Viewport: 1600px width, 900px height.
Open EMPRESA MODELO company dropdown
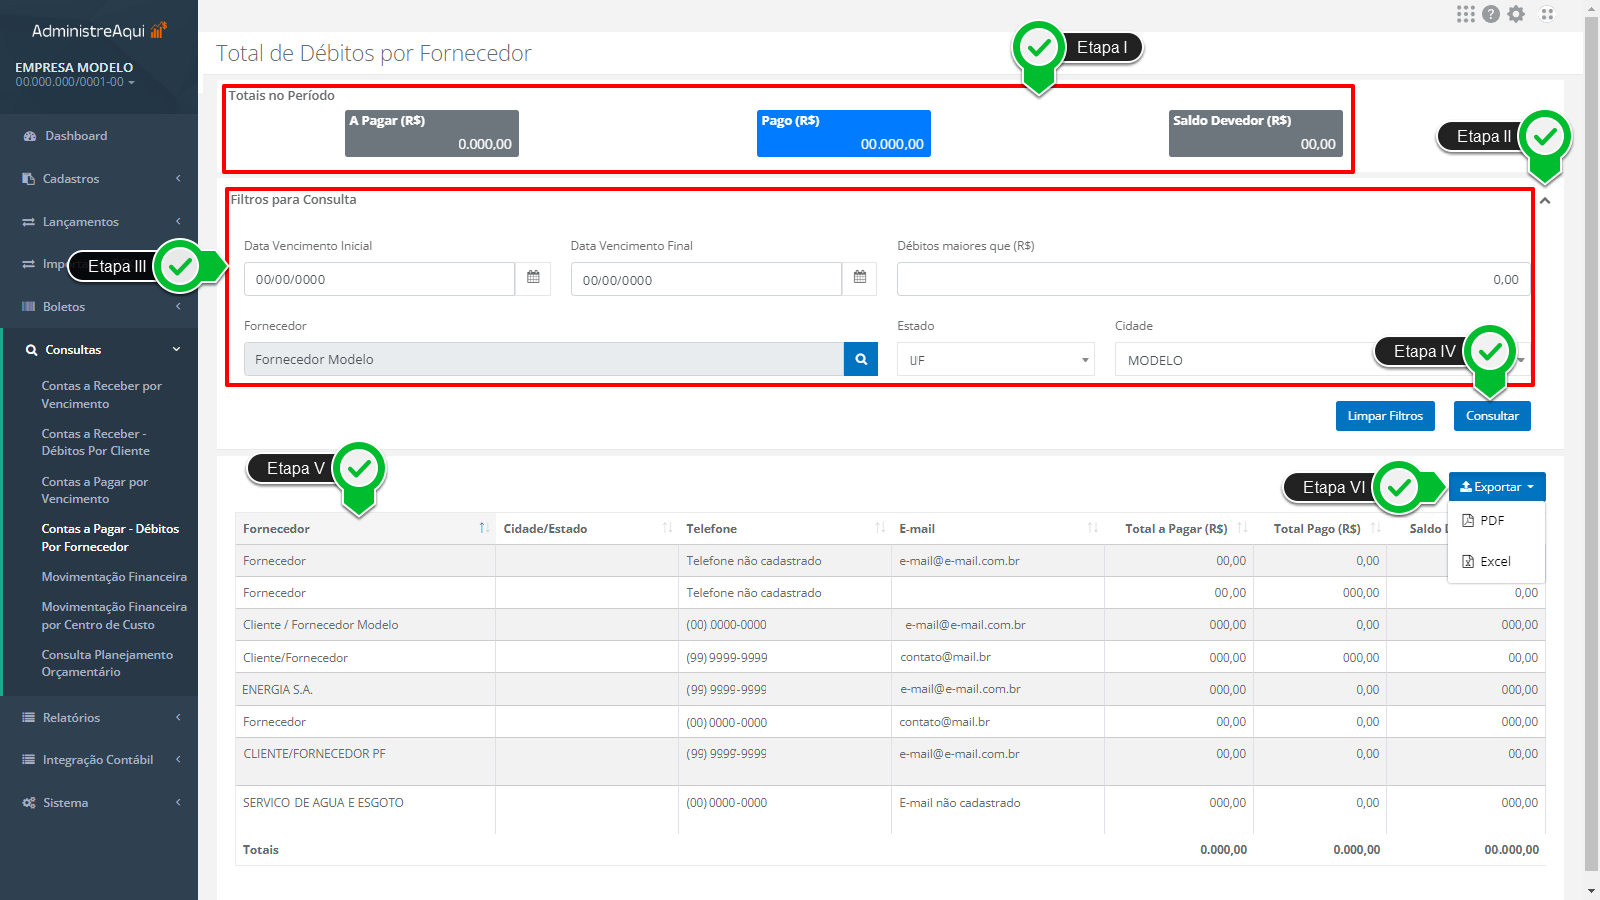[75, 75]
